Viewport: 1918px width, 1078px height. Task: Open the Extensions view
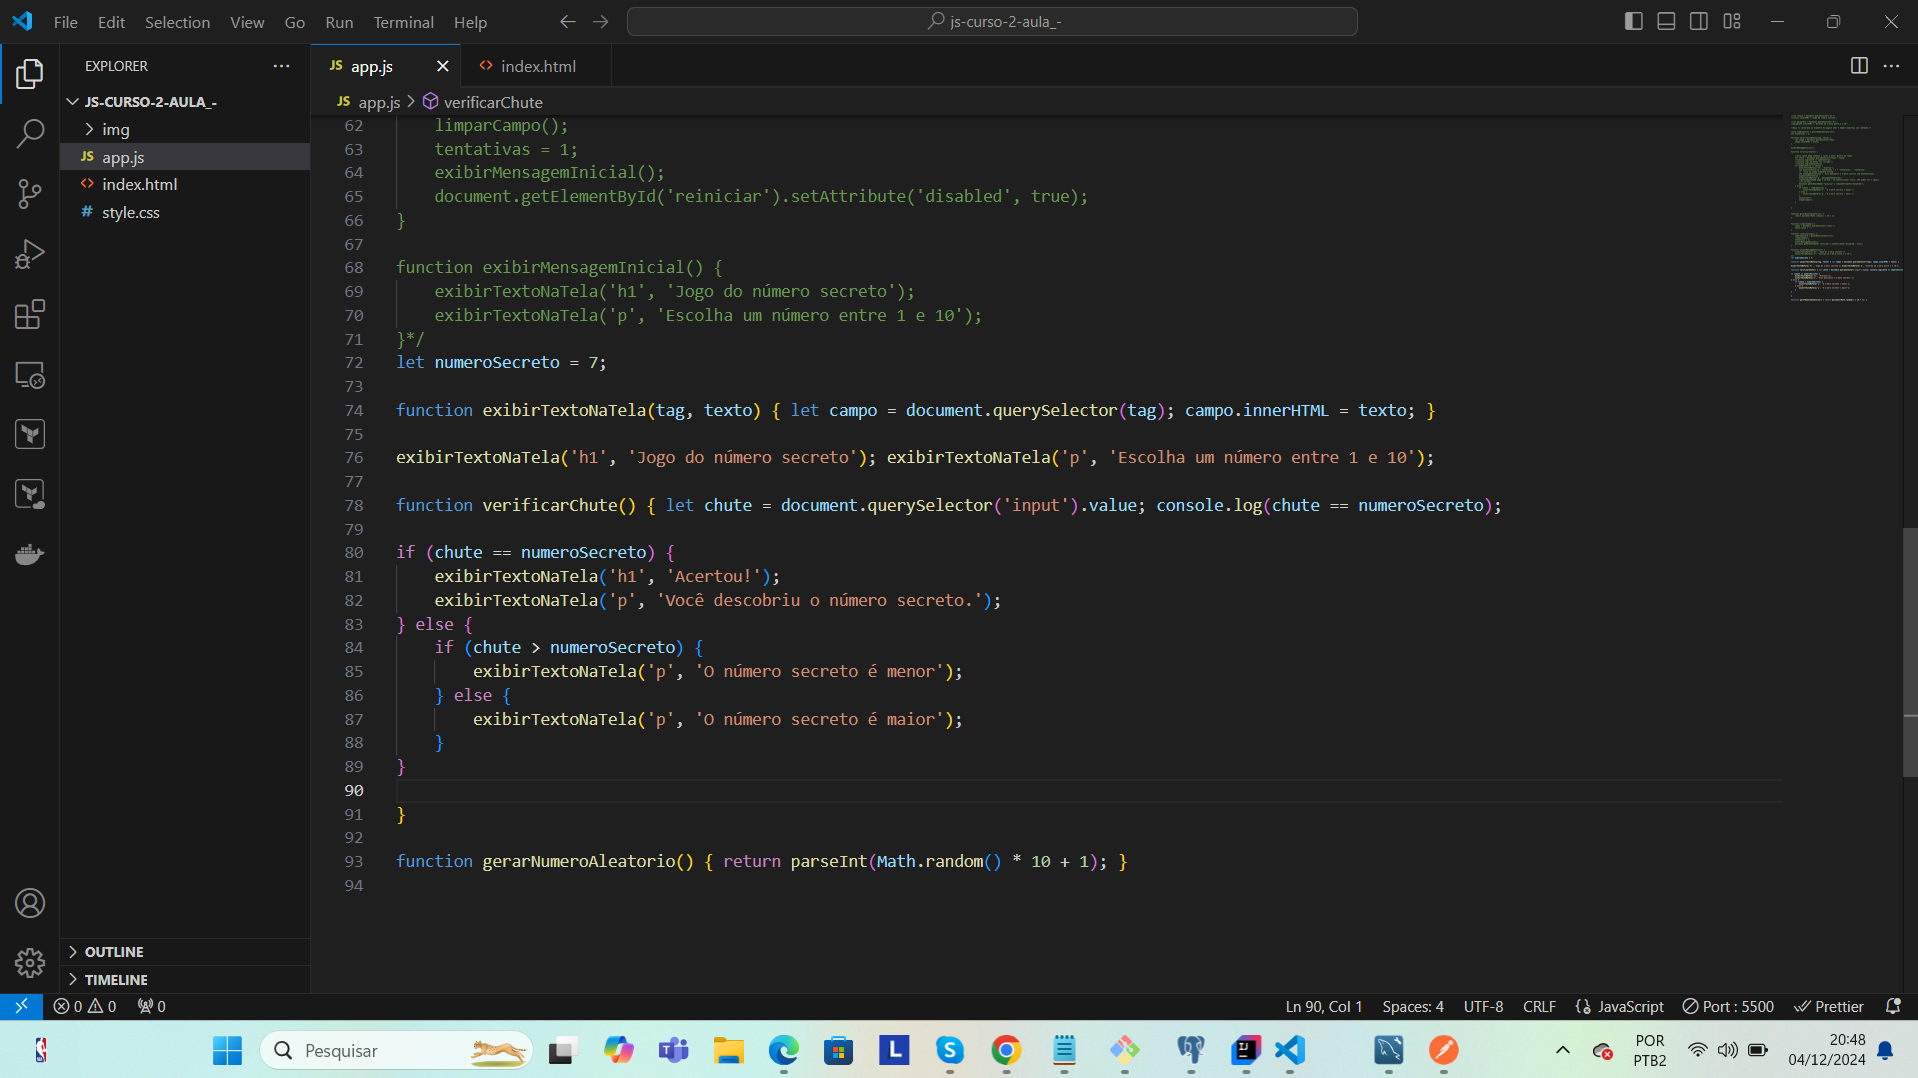click(30, 314)
